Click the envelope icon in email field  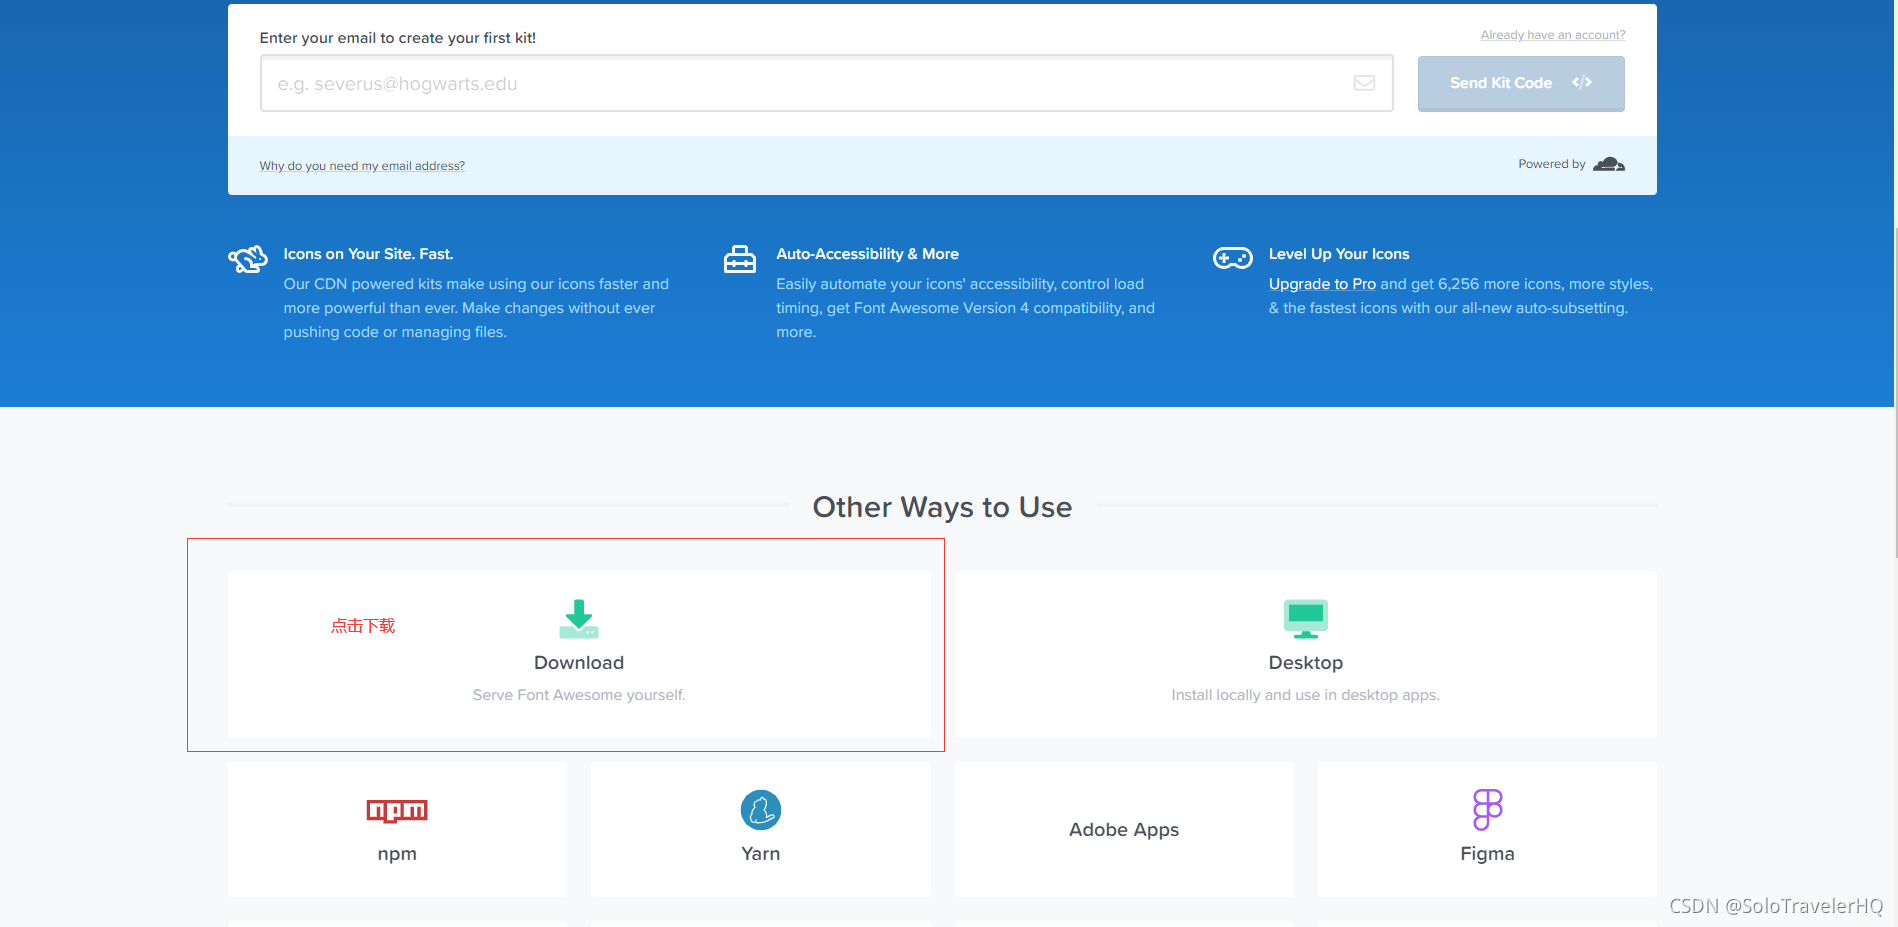1364,83
